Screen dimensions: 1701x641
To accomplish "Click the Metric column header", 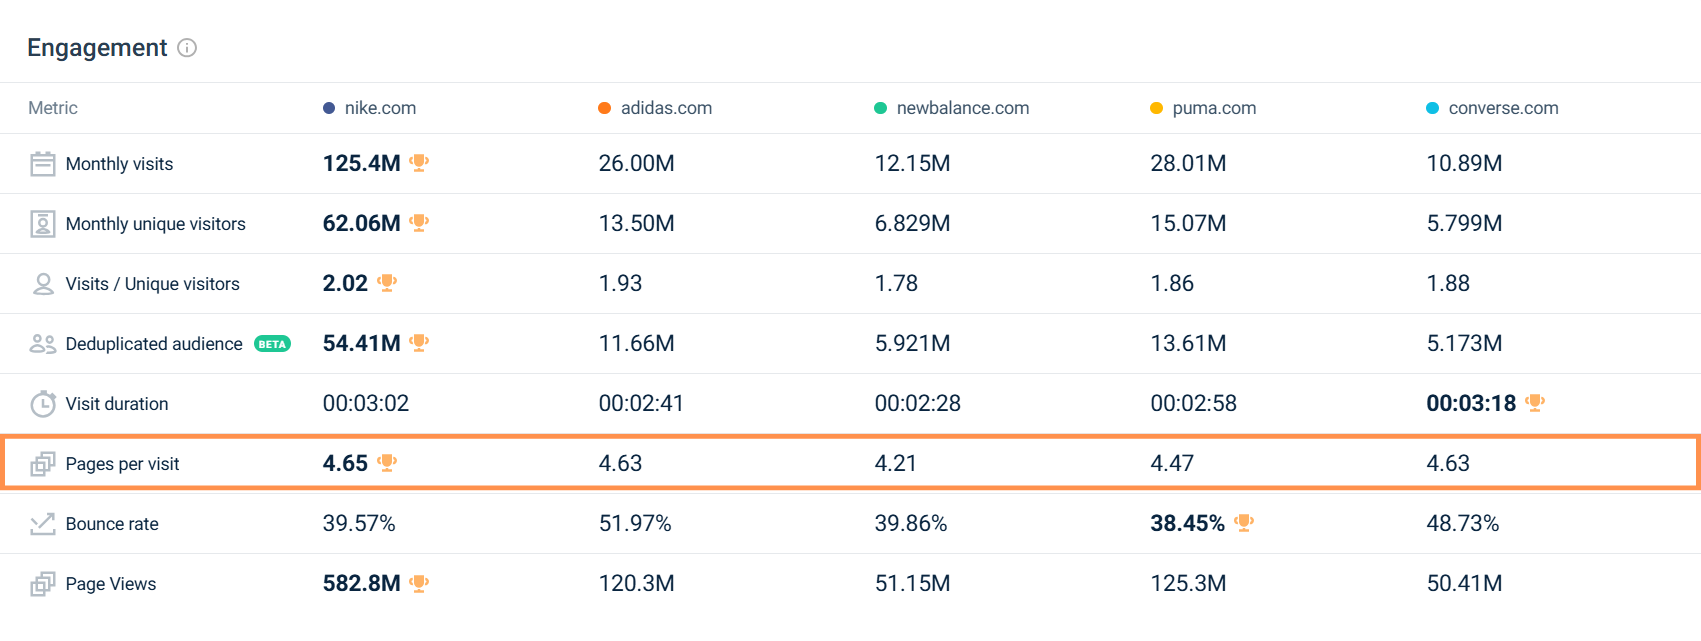I will click(x=53, y=108).
